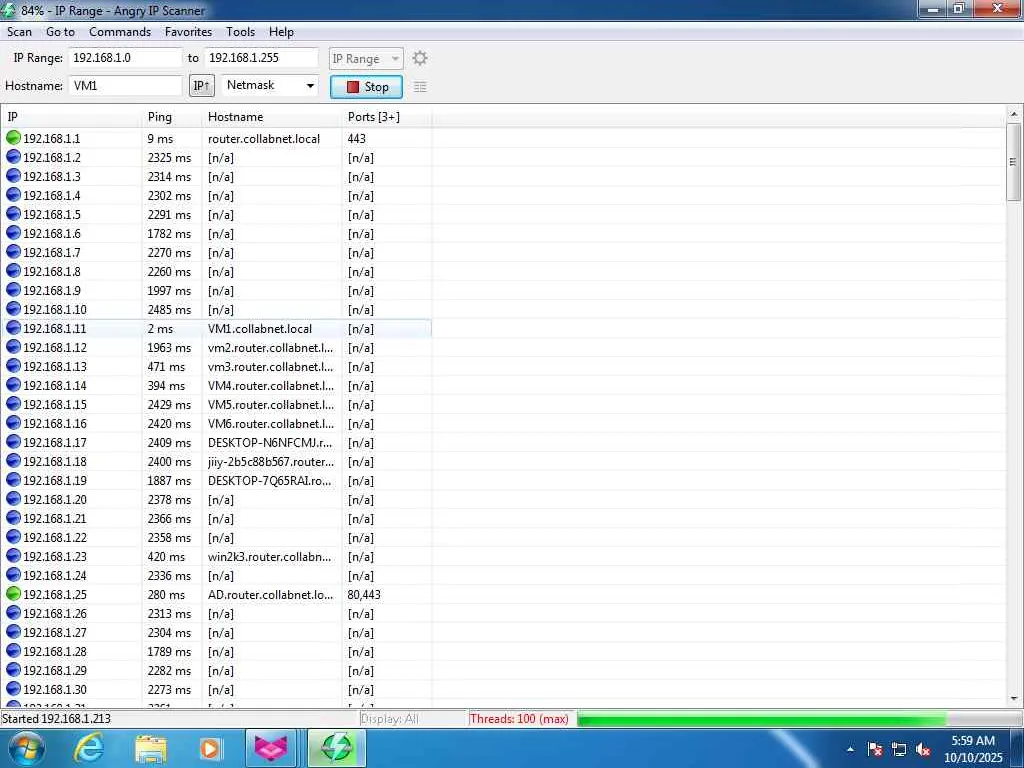
Task: Click Threads: 100 (max) in status bar
Action: (519, 719)
